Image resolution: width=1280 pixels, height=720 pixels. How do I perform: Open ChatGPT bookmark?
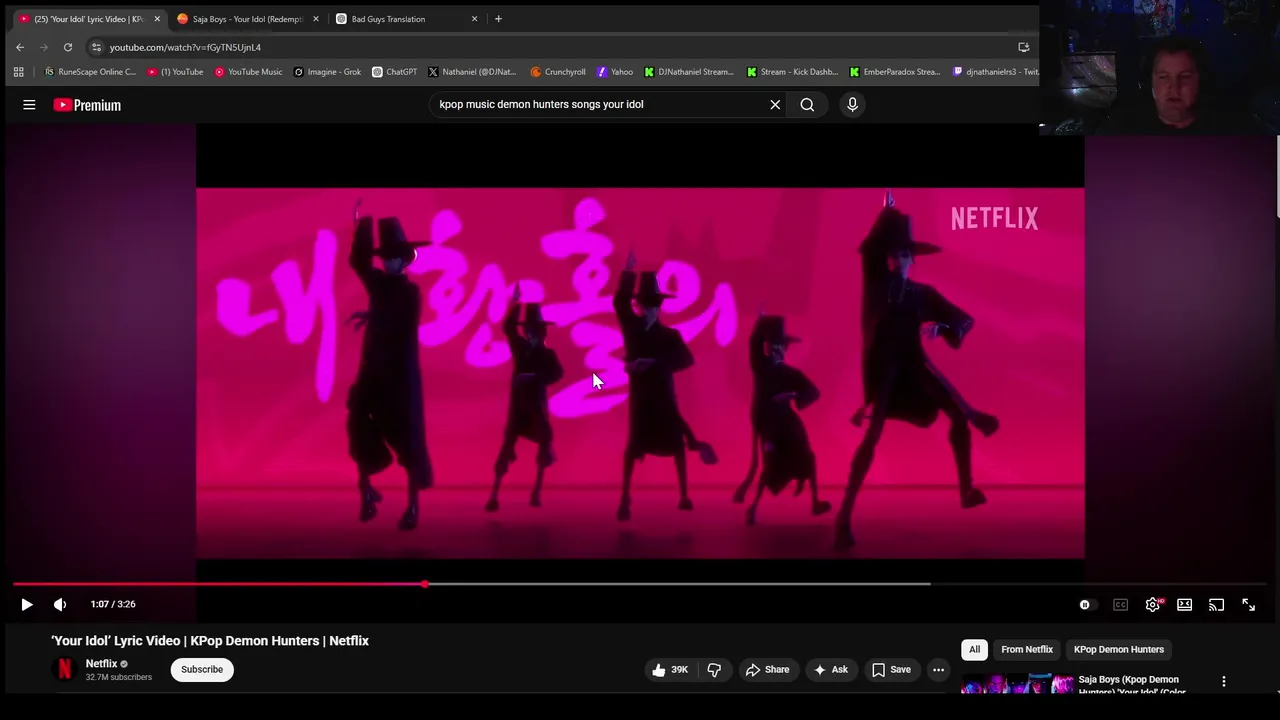(395, 72)
